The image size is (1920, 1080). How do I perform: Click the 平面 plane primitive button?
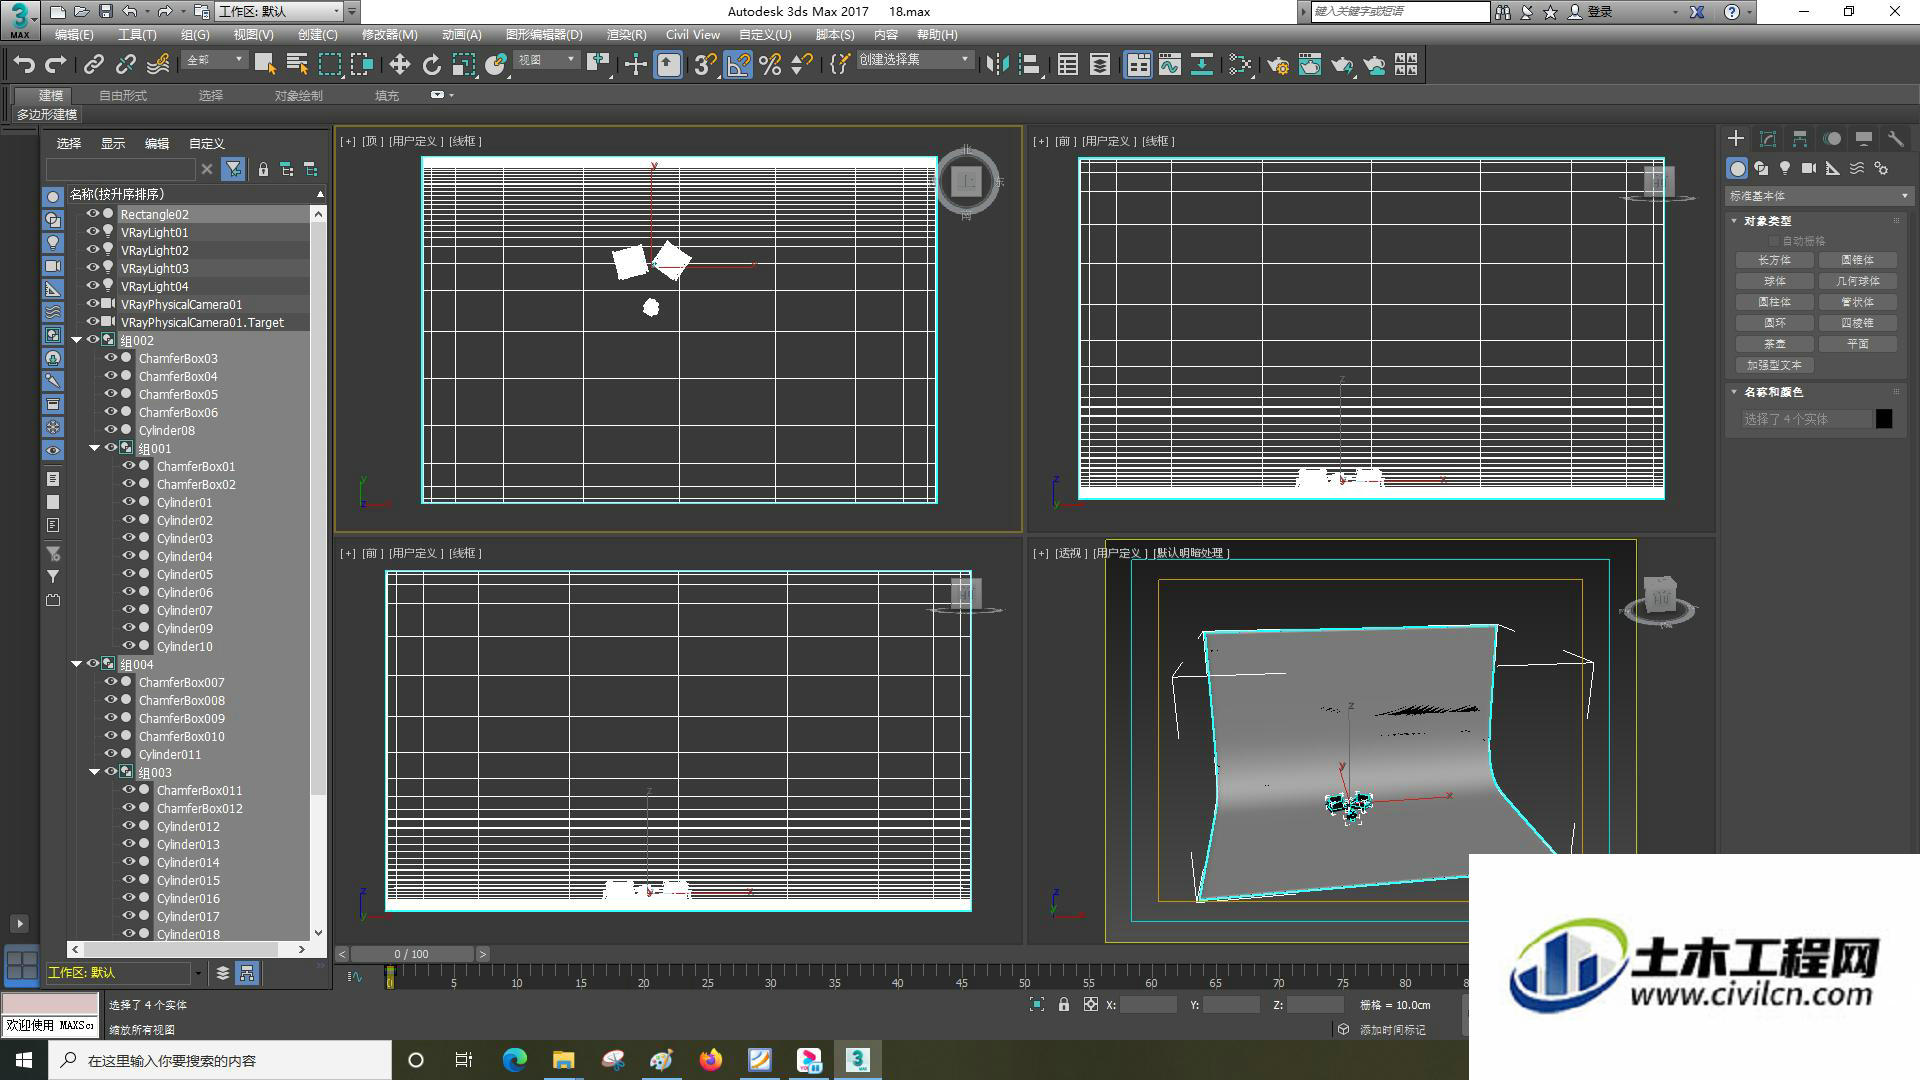(x=1858, y=344)
